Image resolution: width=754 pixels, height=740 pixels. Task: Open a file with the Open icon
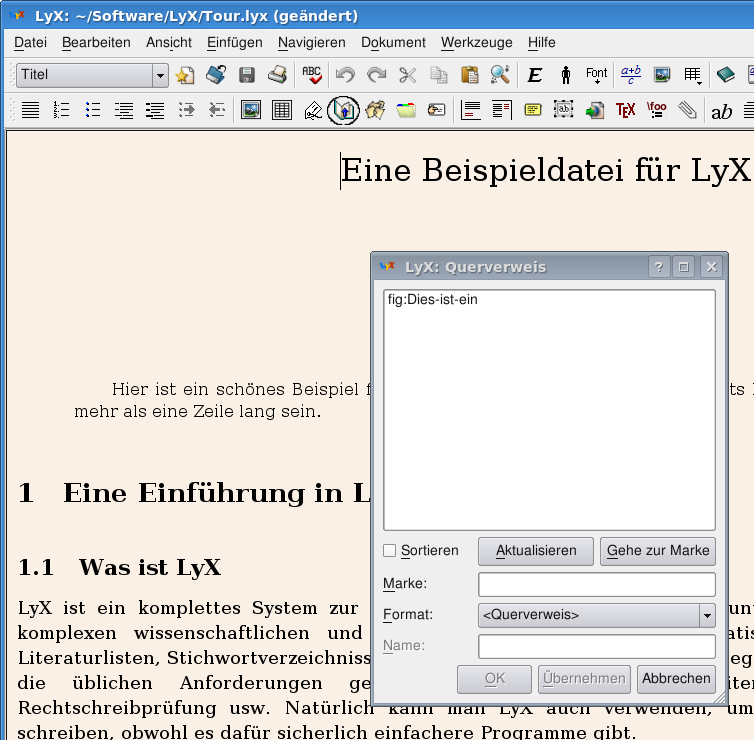click(216, 75)
